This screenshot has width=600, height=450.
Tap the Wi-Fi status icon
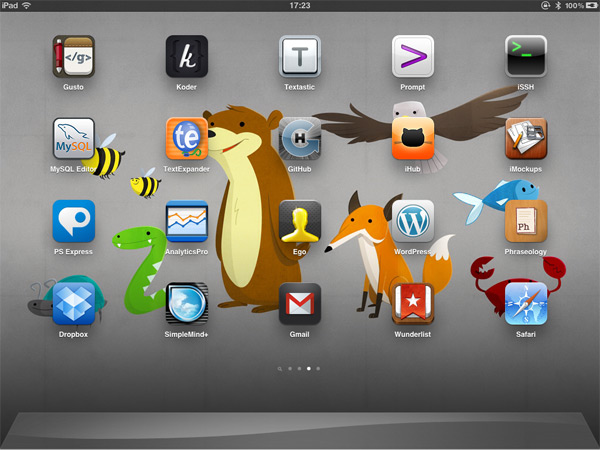(26, 5)
